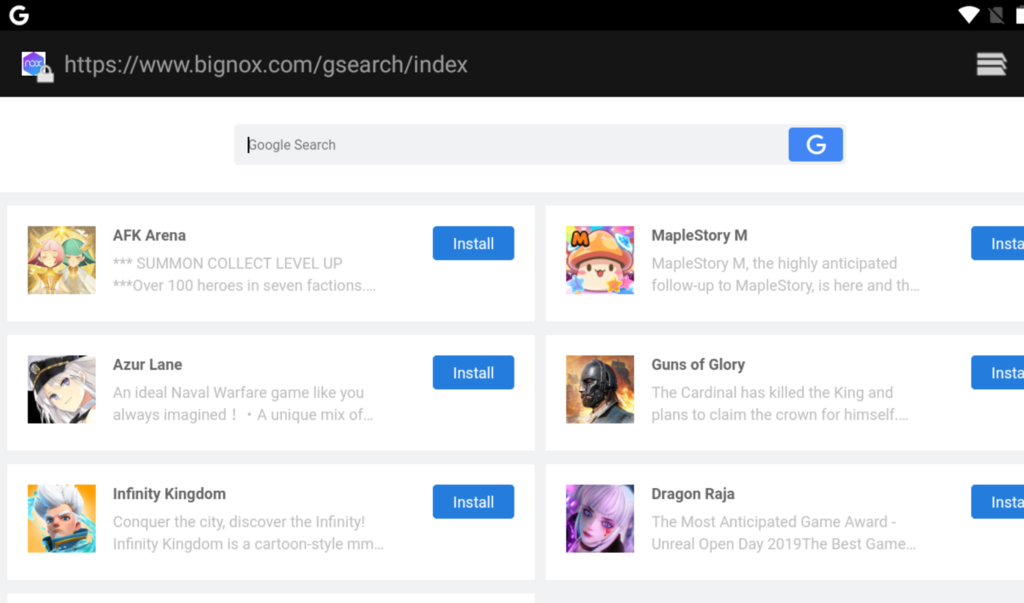Open the Infinity Kingdom title
The image size is (1024, 603).
point(169,494)
